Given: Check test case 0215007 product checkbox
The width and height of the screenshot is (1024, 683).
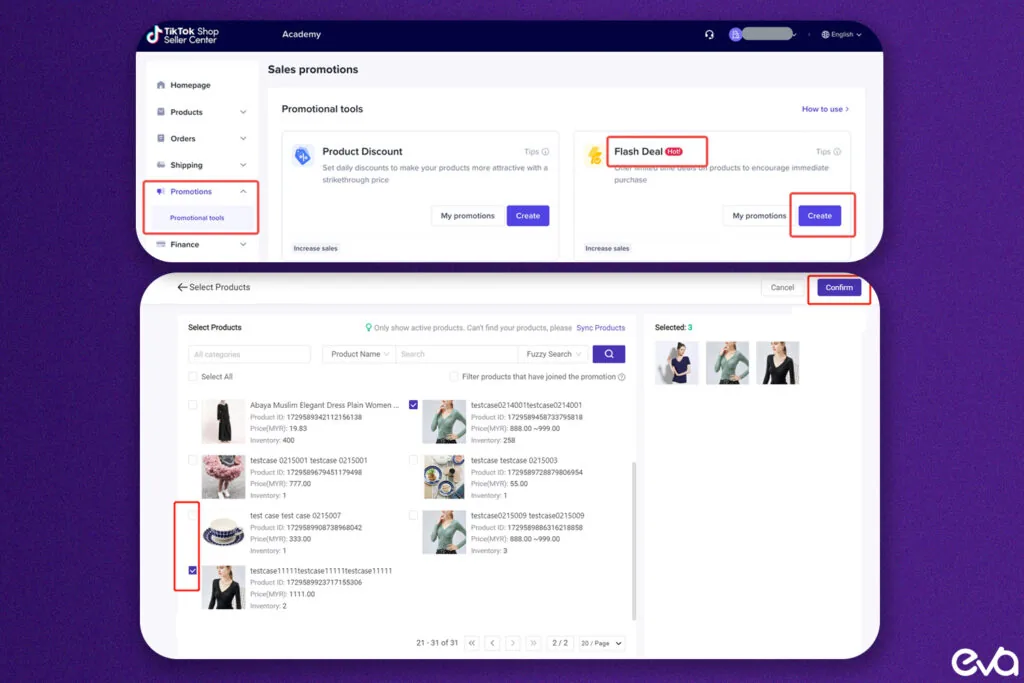Looking at the screenshot, I should pyautogui.click(x=193, y=515).
